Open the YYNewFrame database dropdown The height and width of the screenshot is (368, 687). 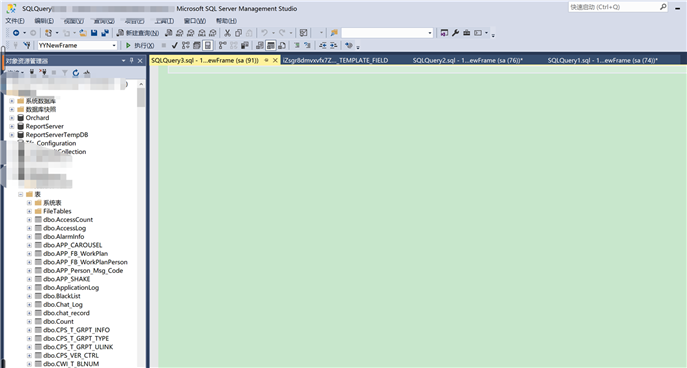114,45
